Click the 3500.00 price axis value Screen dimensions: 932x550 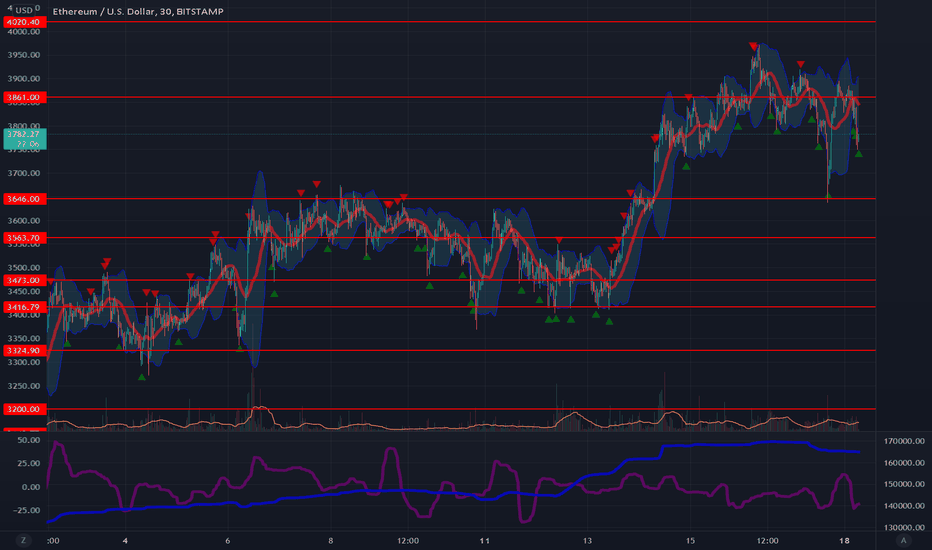24,268
